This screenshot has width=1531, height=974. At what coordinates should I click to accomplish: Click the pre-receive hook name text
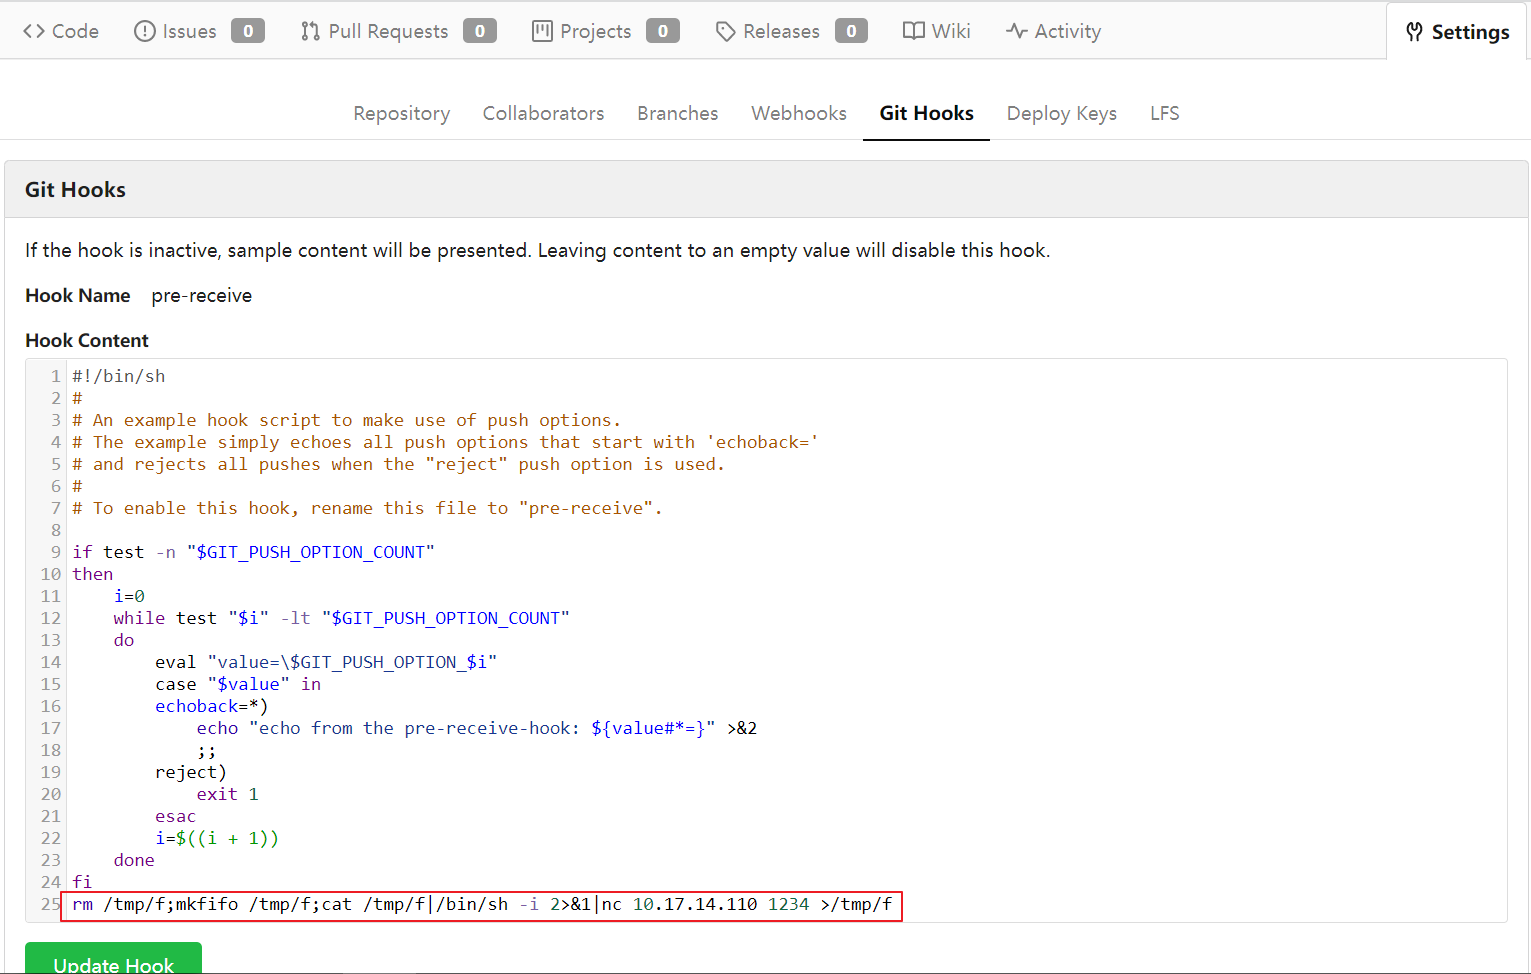click(202, 295)
